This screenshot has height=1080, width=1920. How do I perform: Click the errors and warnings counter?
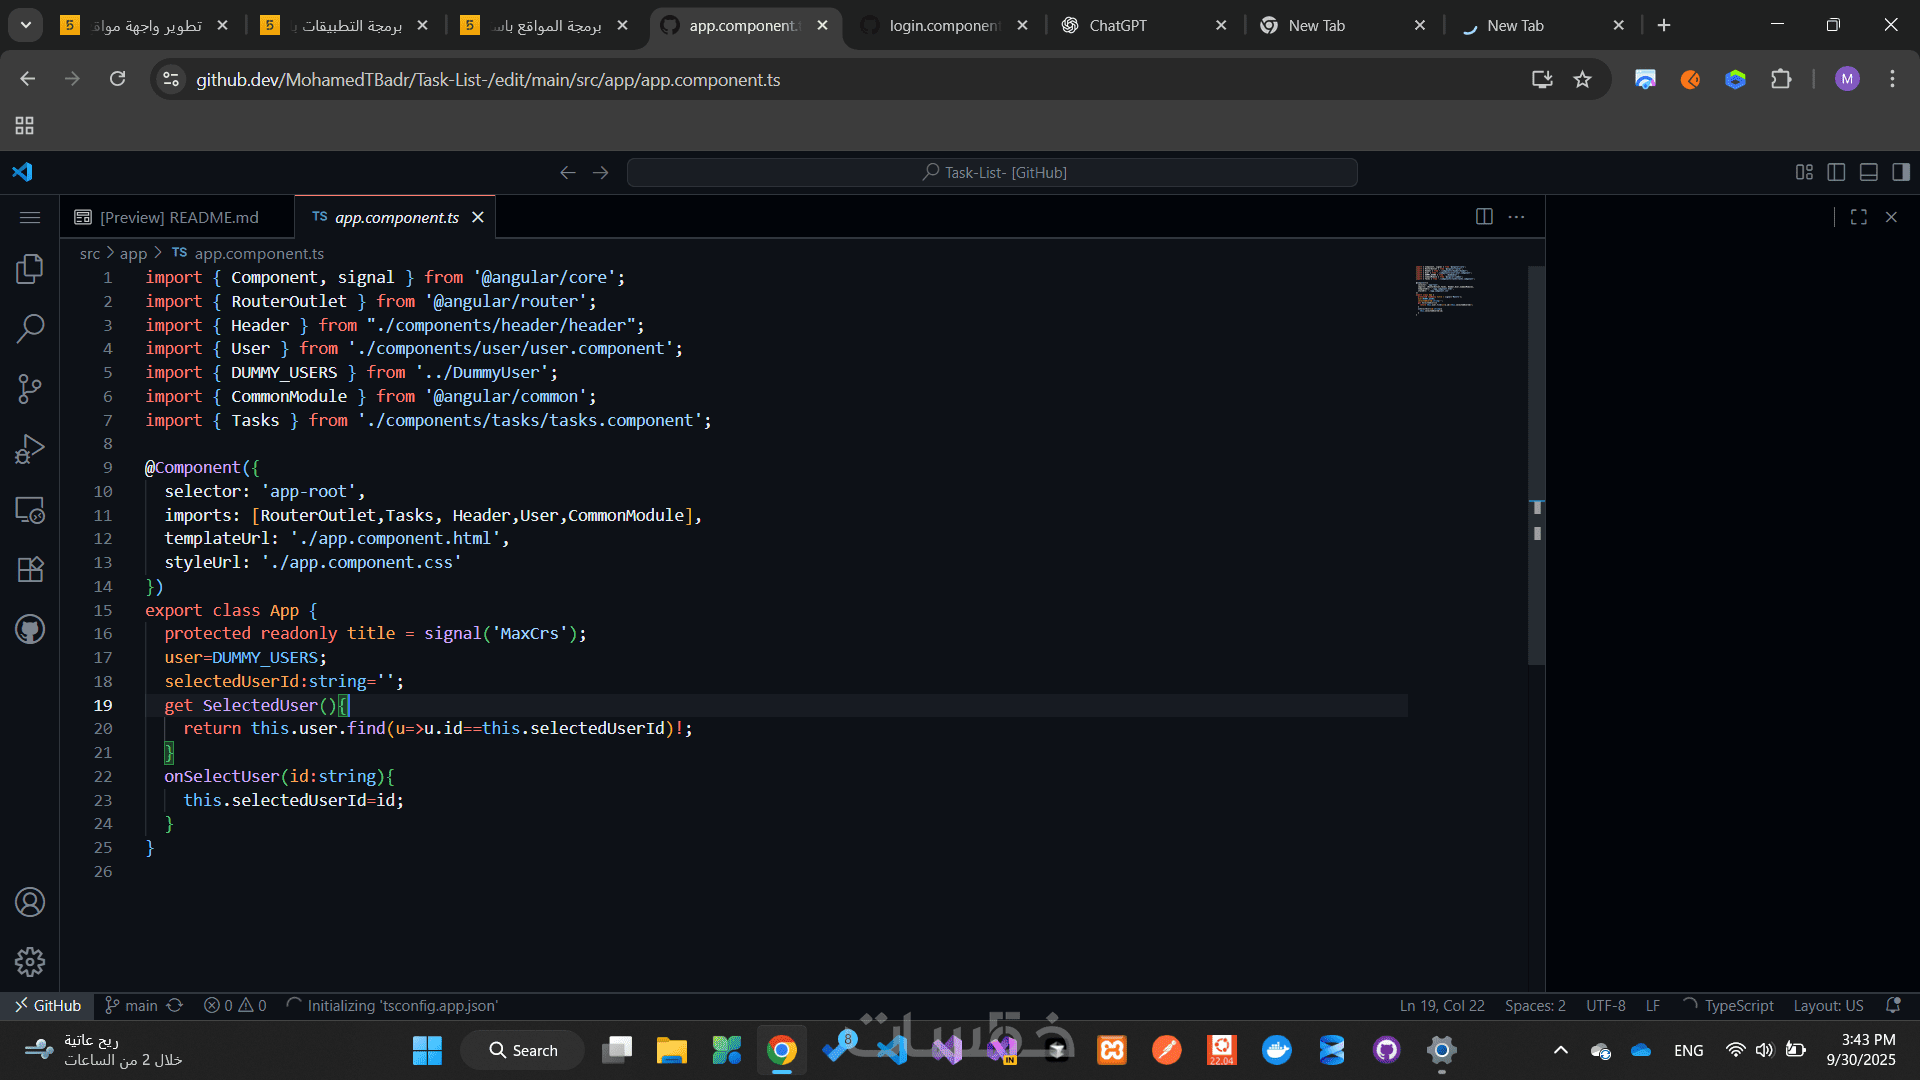(x=235, y=1005)
